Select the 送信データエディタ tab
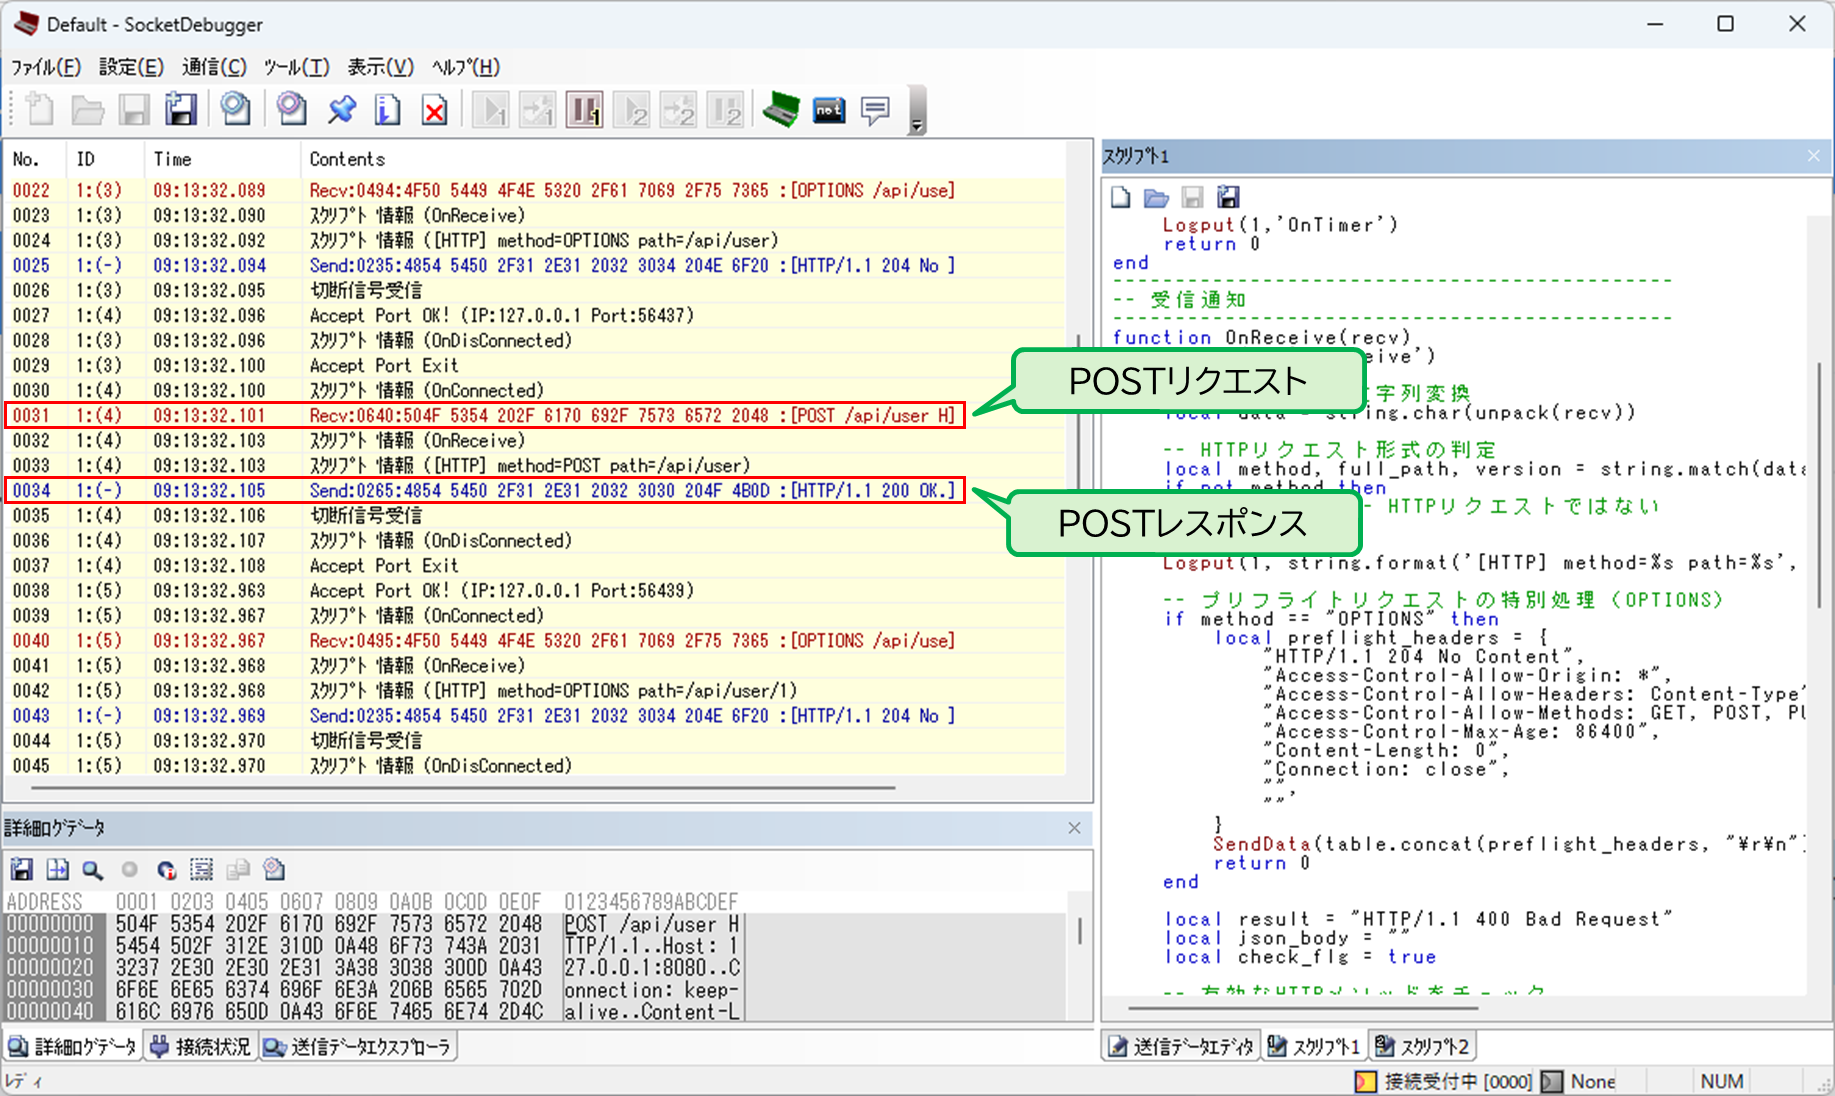The height and width of the screenshot is (1096, 1835). (1181, 1047)
